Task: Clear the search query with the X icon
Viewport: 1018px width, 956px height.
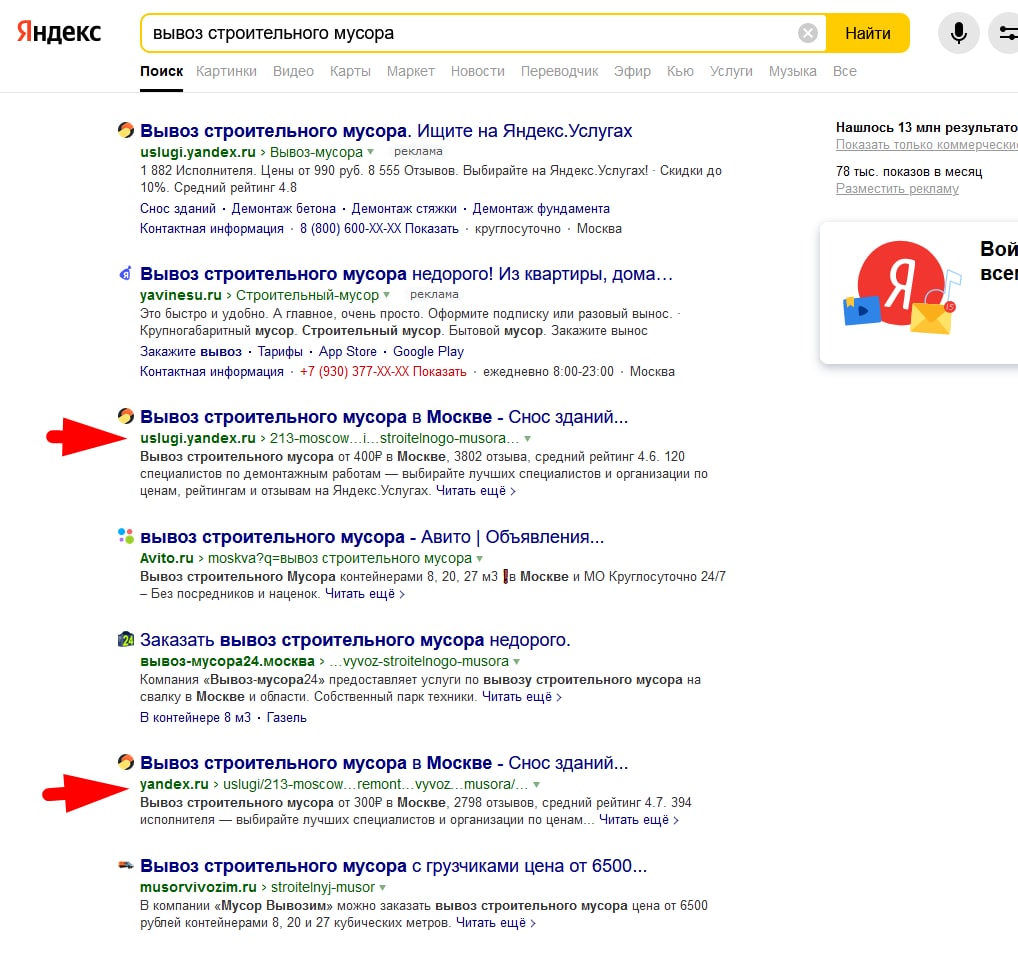Action: click(808, 33)
